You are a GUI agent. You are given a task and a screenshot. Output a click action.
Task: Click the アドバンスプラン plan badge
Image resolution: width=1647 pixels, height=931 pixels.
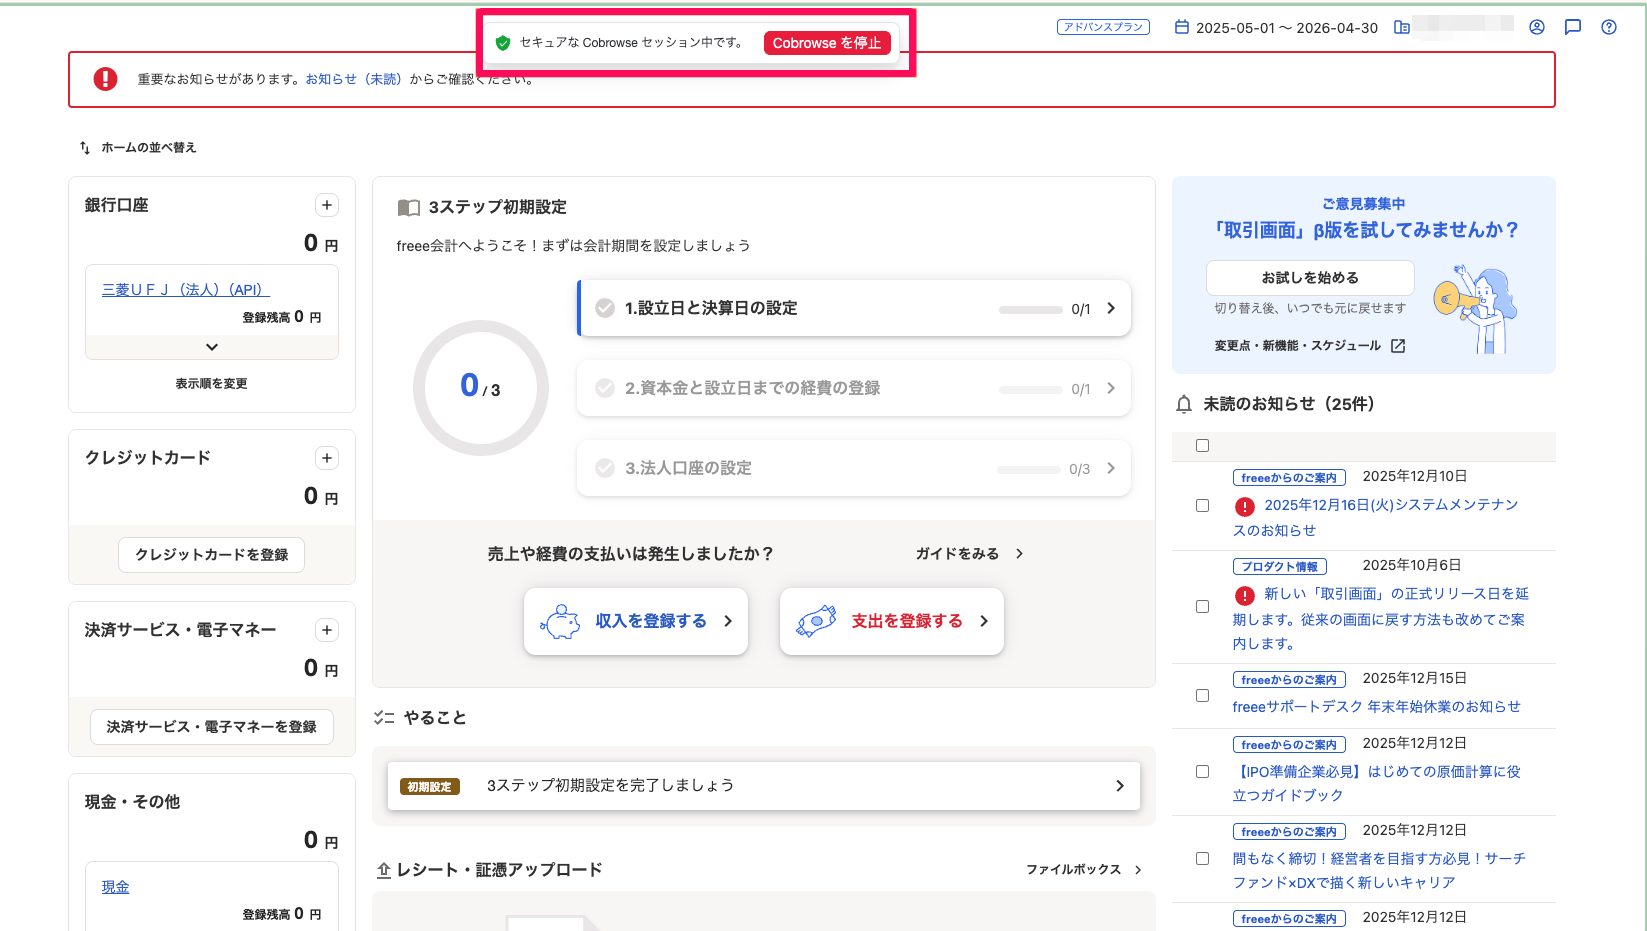coord(1103,27)
